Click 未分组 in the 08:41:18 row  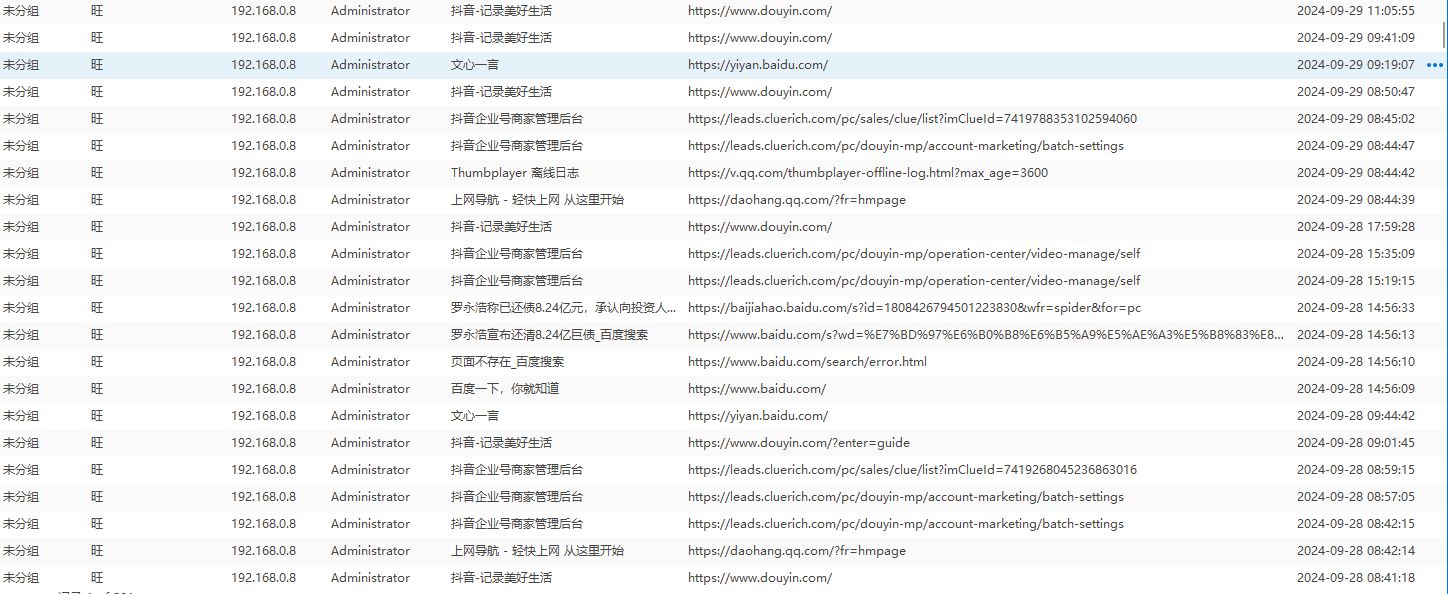point(21,578)
